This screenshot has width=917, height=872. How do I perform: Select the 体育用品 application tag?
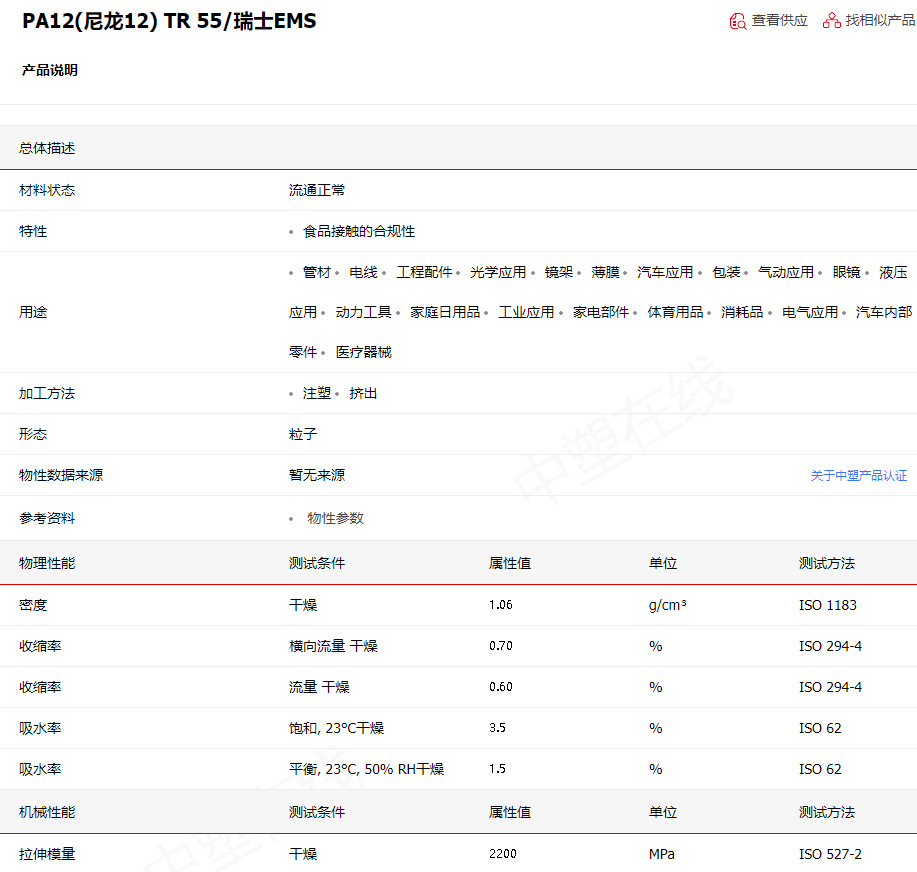677,311
